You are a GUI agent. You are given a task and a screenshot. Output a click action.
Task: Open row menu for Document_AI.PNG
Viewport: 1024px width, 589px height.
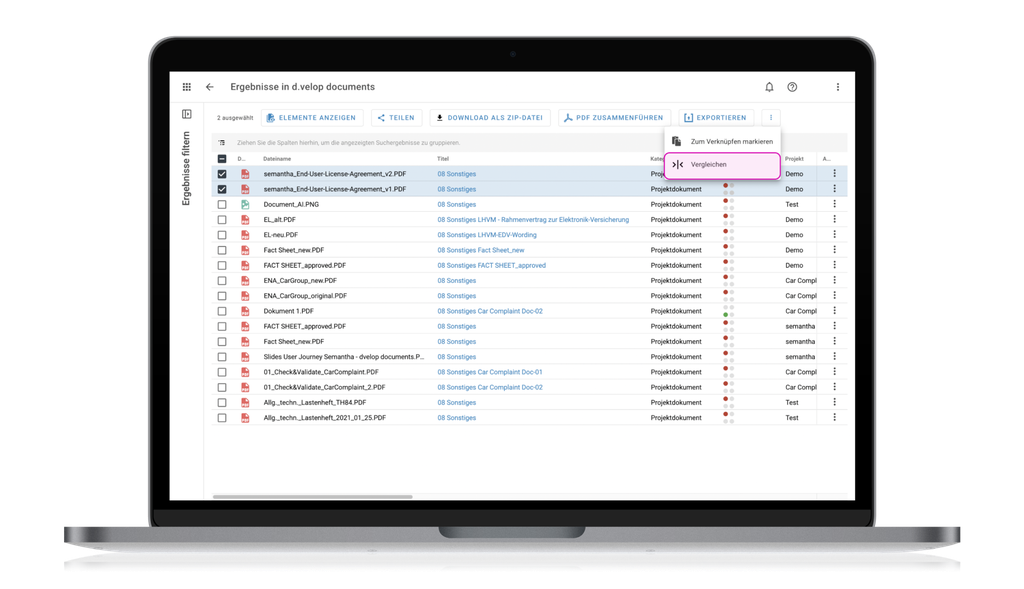[x=834, y=204]
